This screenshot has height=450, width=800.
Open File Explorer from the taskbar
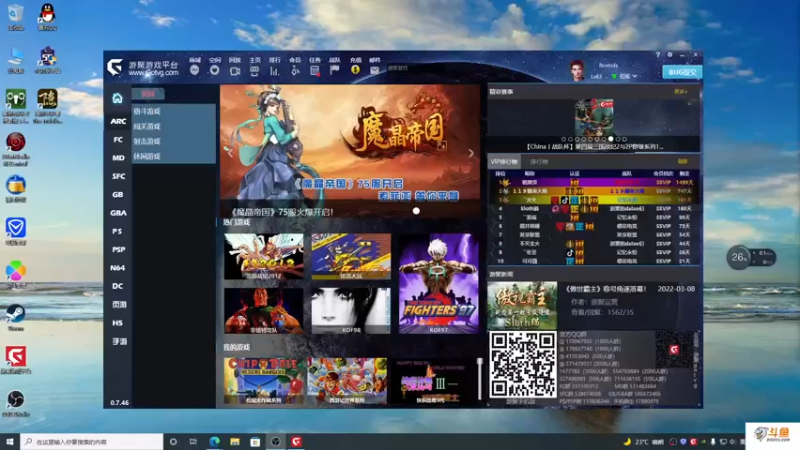[x=235, y=441]
